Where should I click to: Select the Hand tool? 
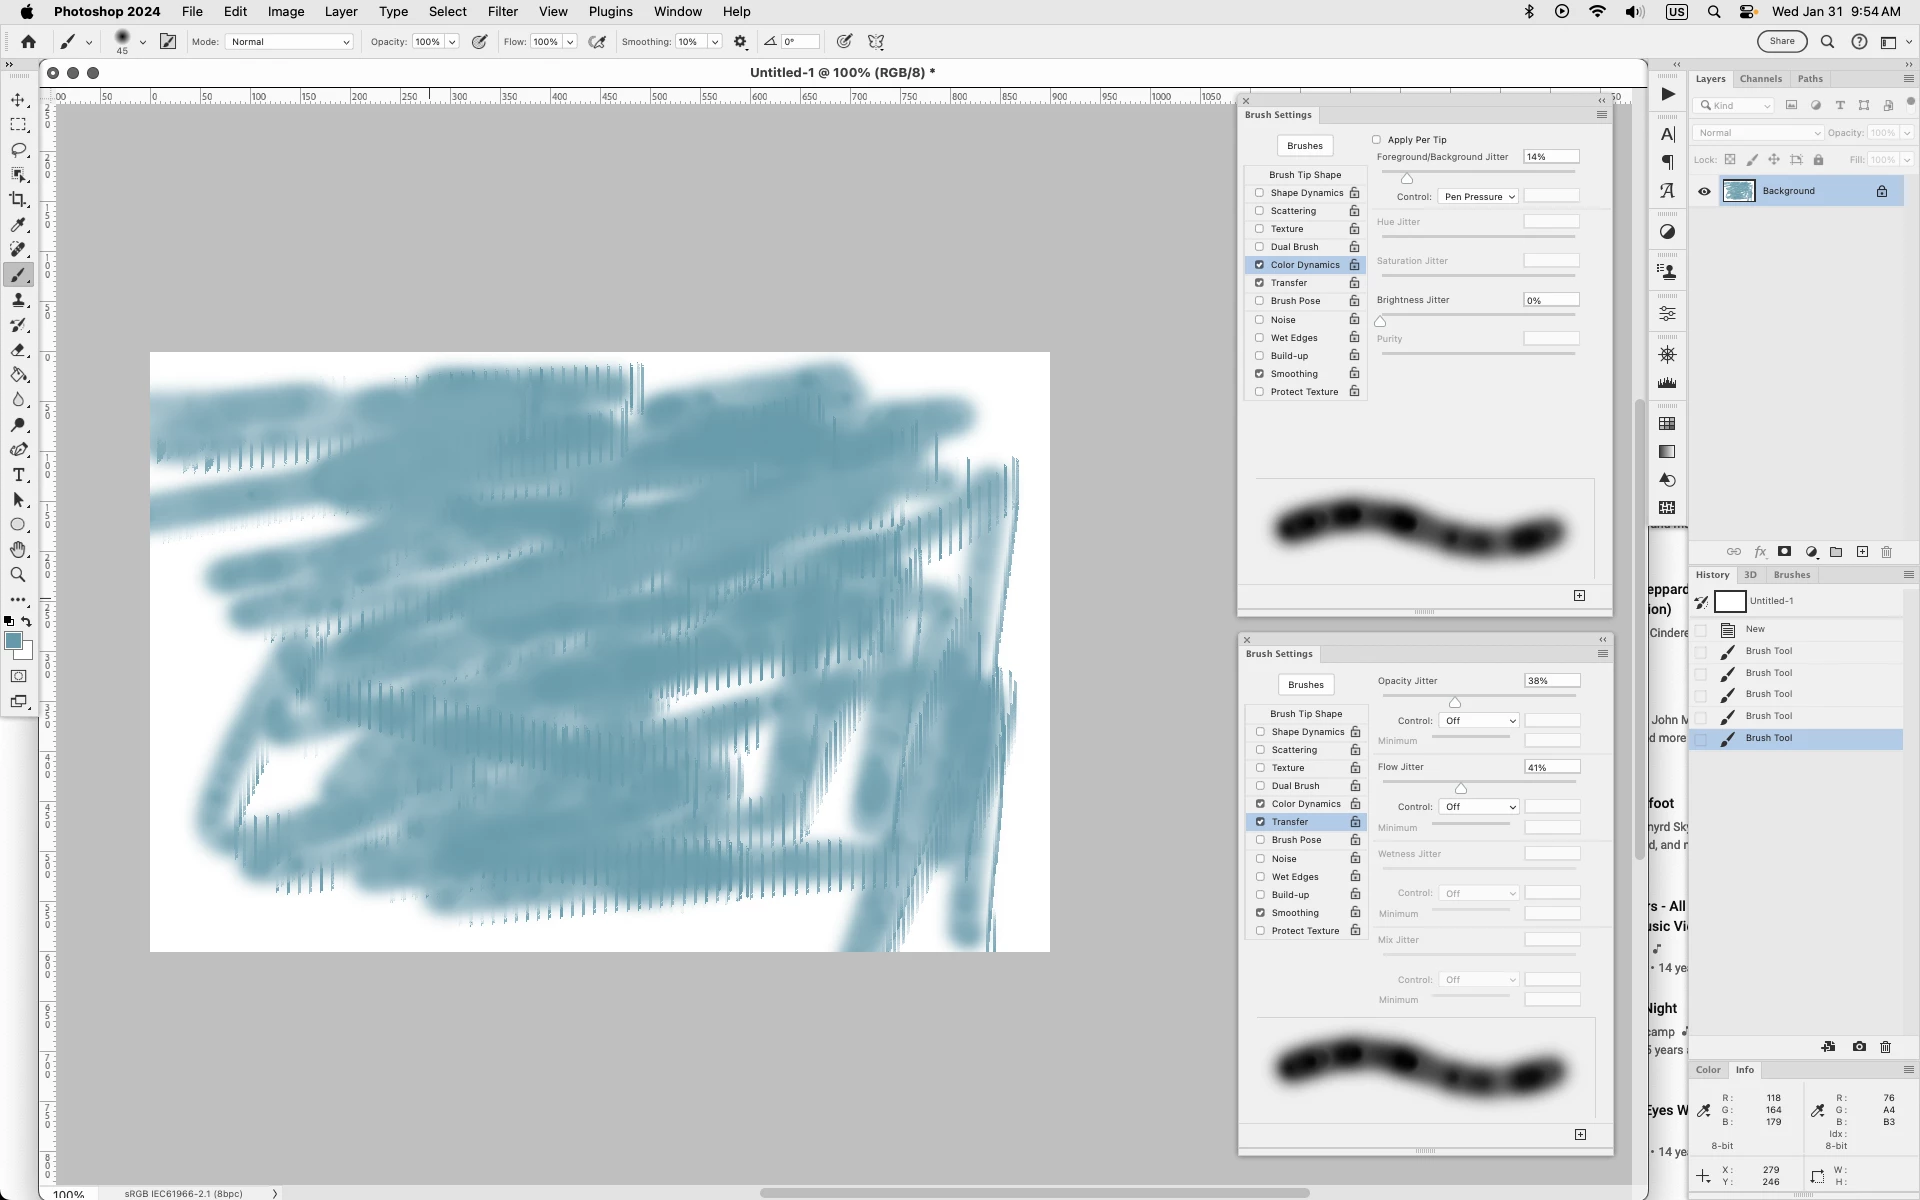[x=18, y=550]
